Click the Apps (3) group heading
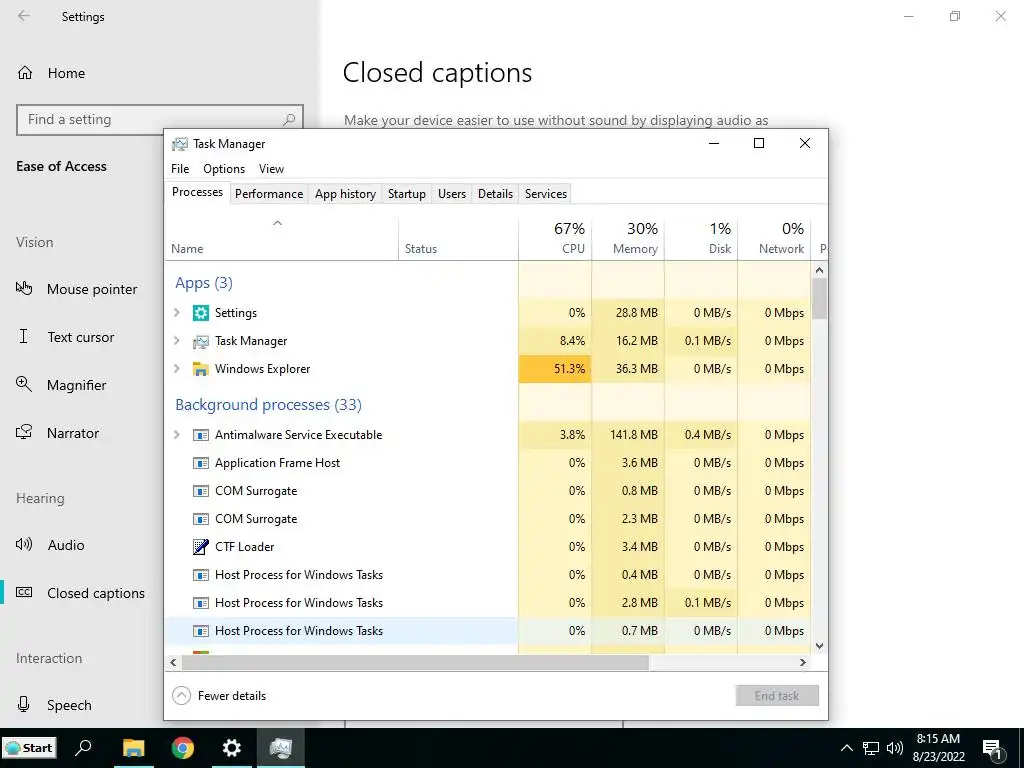The height and width of the screenshot is (768, 1024). (x=204, y=283)
